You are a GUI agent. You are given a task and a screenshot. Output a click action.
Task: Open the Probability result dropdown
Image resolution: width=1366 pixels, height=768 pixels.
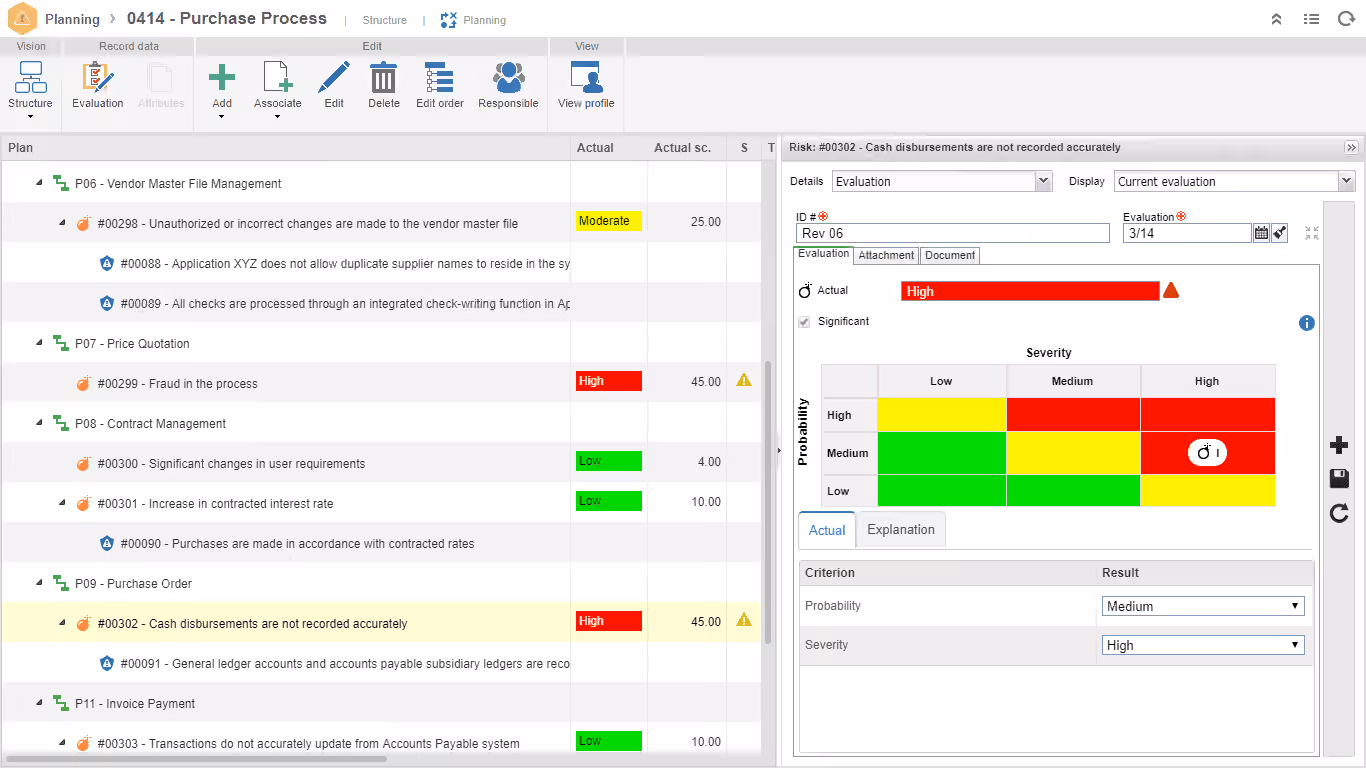1203,606
